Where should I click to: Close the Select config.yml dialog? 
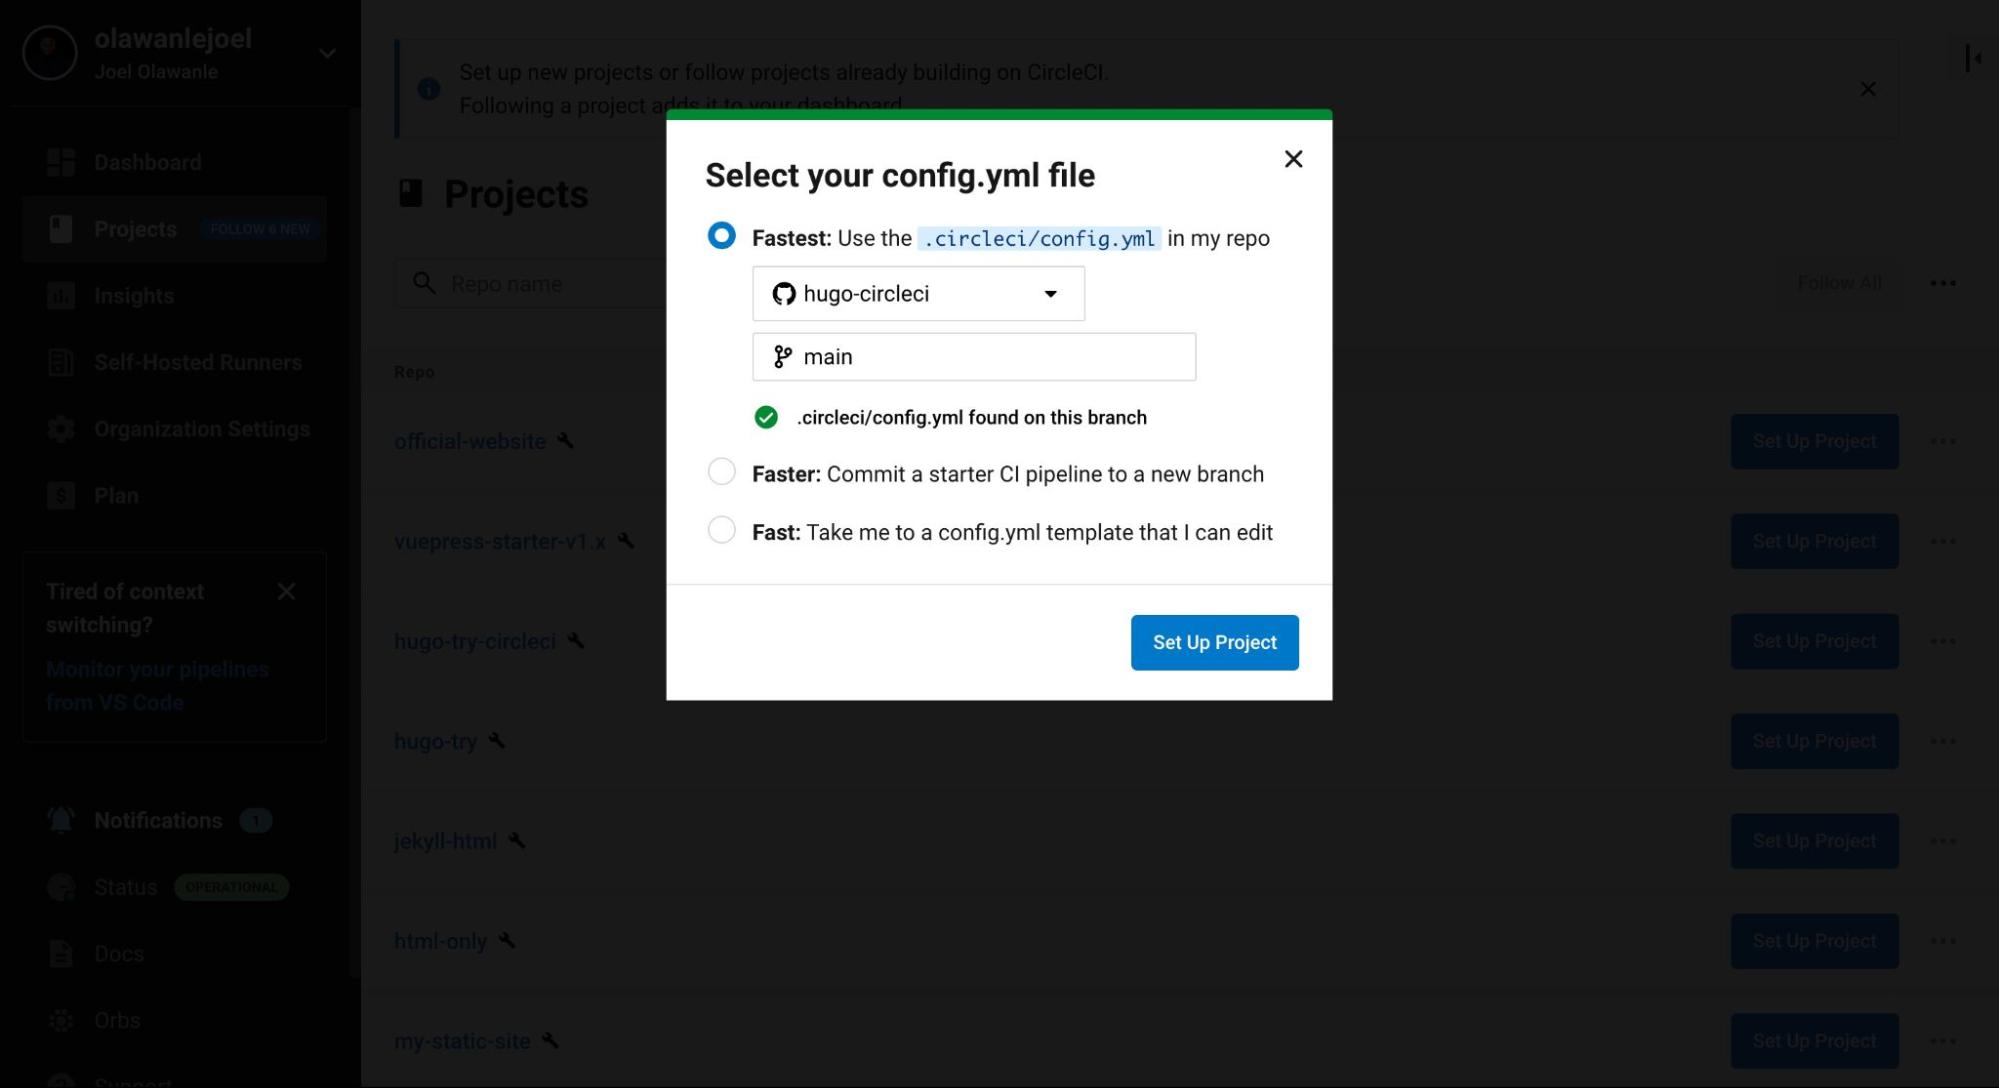click(x=1292, y=158)
